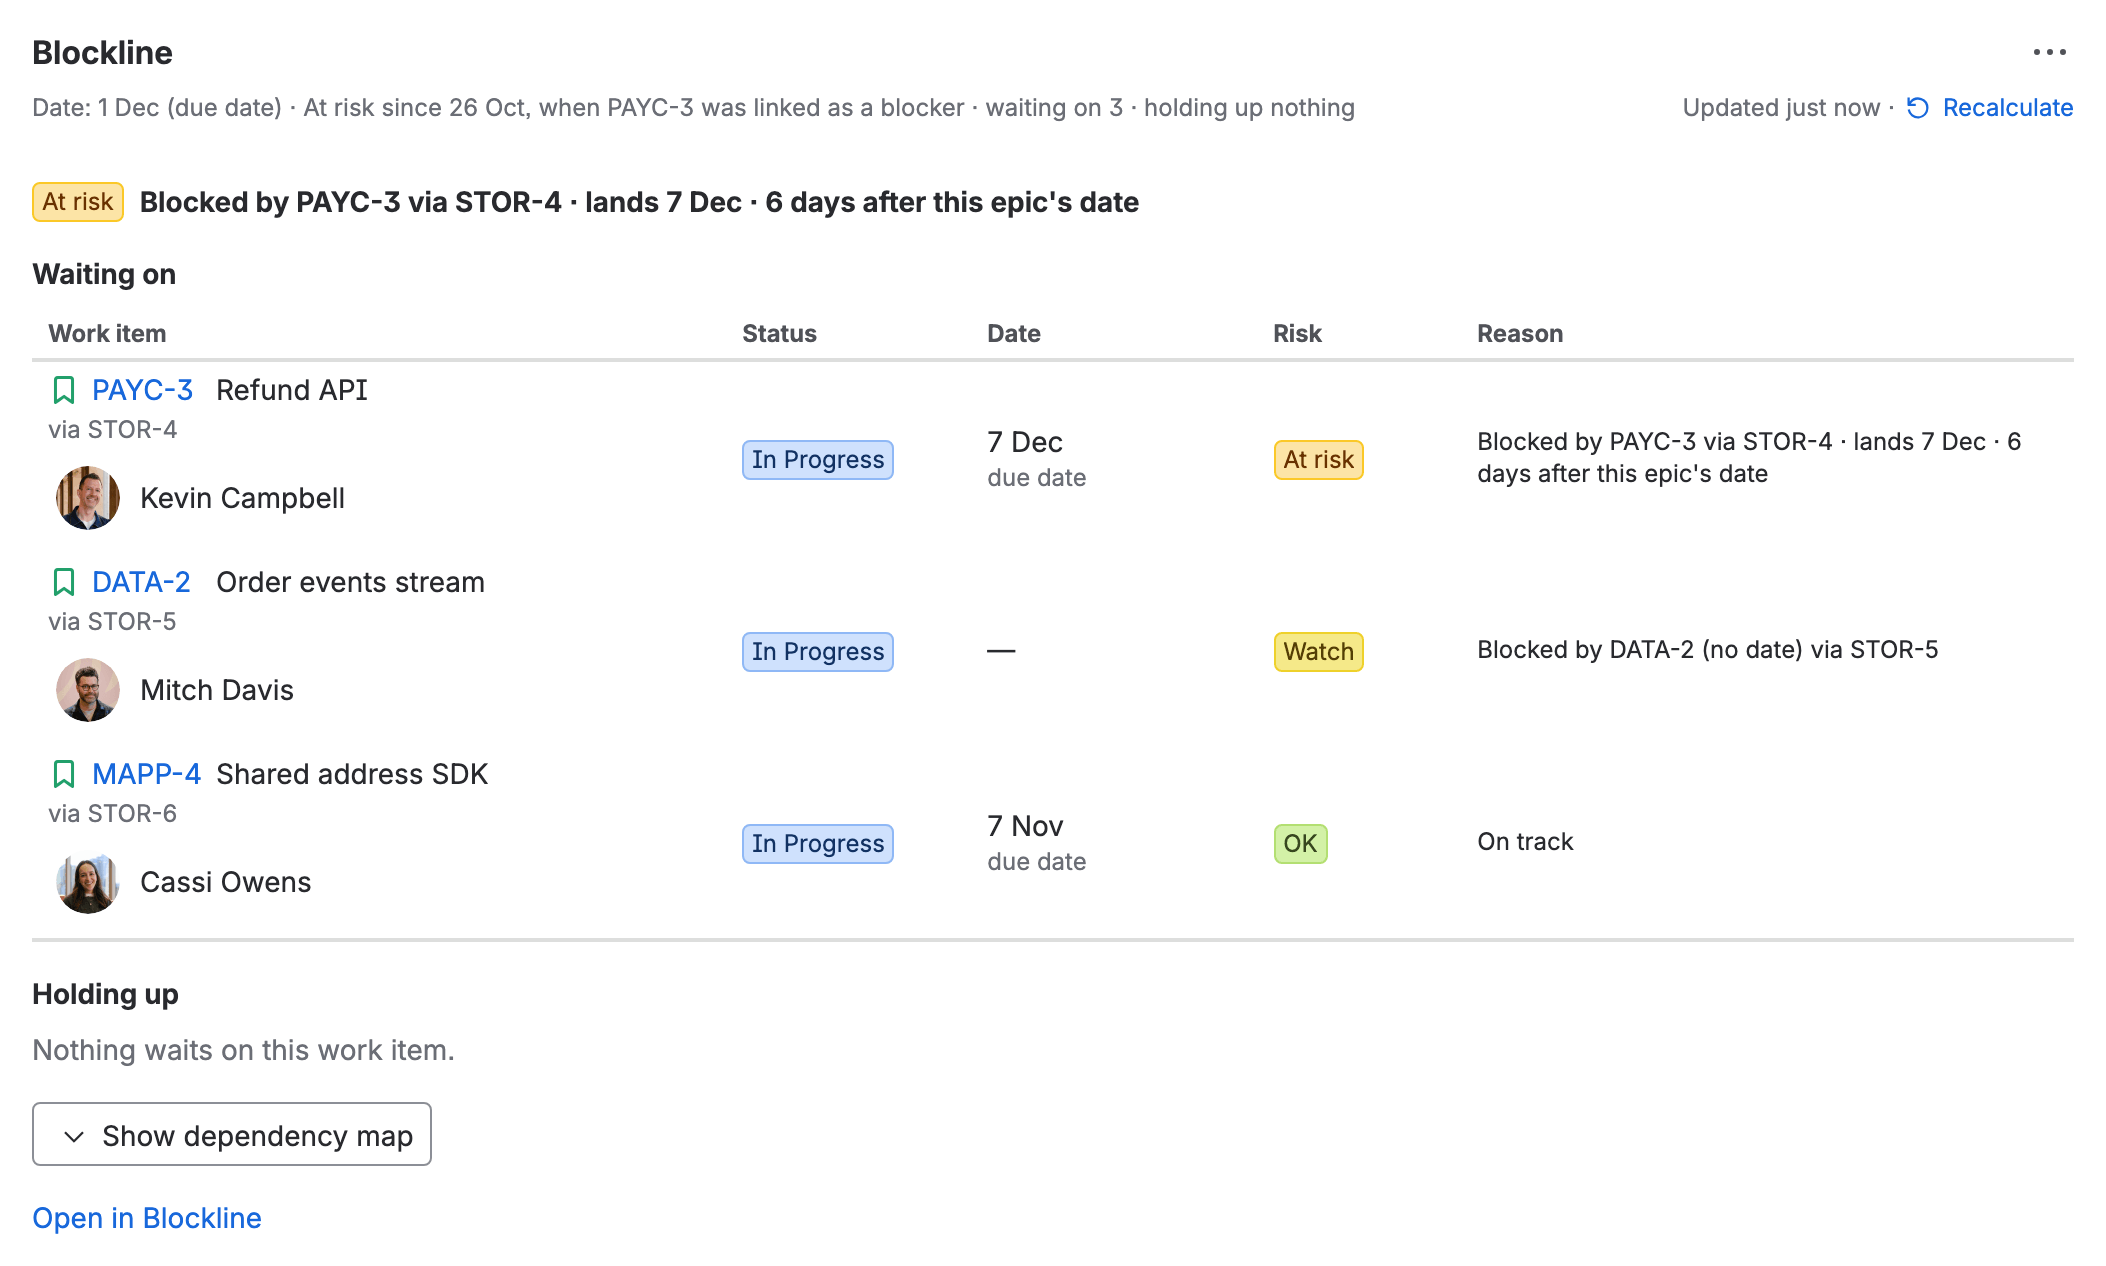Click the Date column header
This screenshot has height=1266, width=2106.
1014,334
